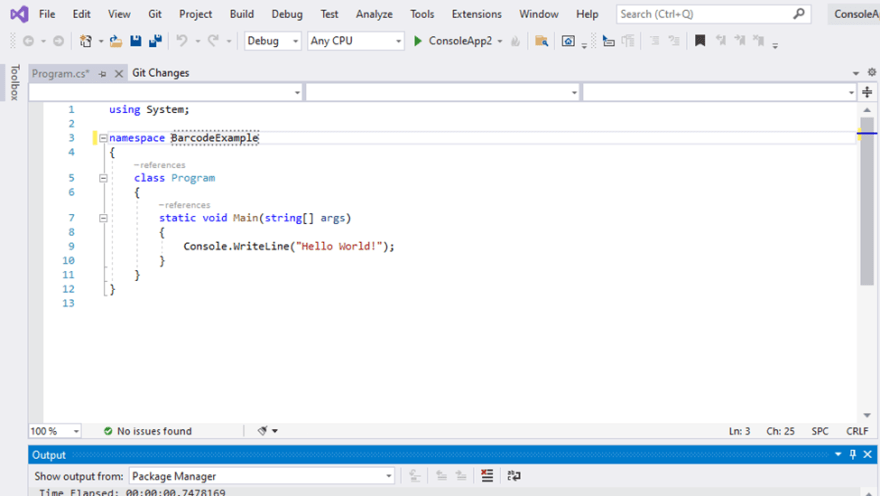
Task: Uncomment selected lines icon
Action: pyautogui.click(x=674, y=41)
